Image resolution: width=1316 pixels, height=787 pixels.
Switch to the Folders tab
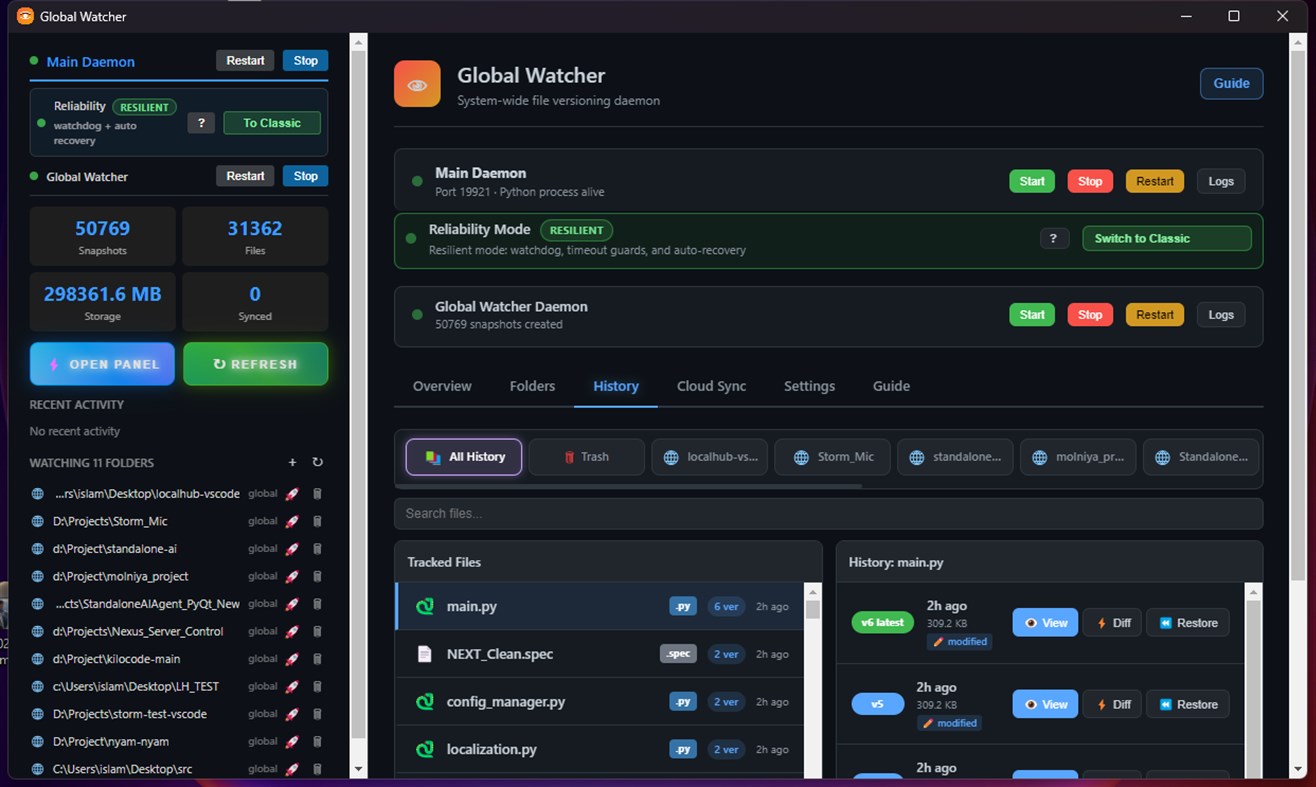[x=532, y=386]
